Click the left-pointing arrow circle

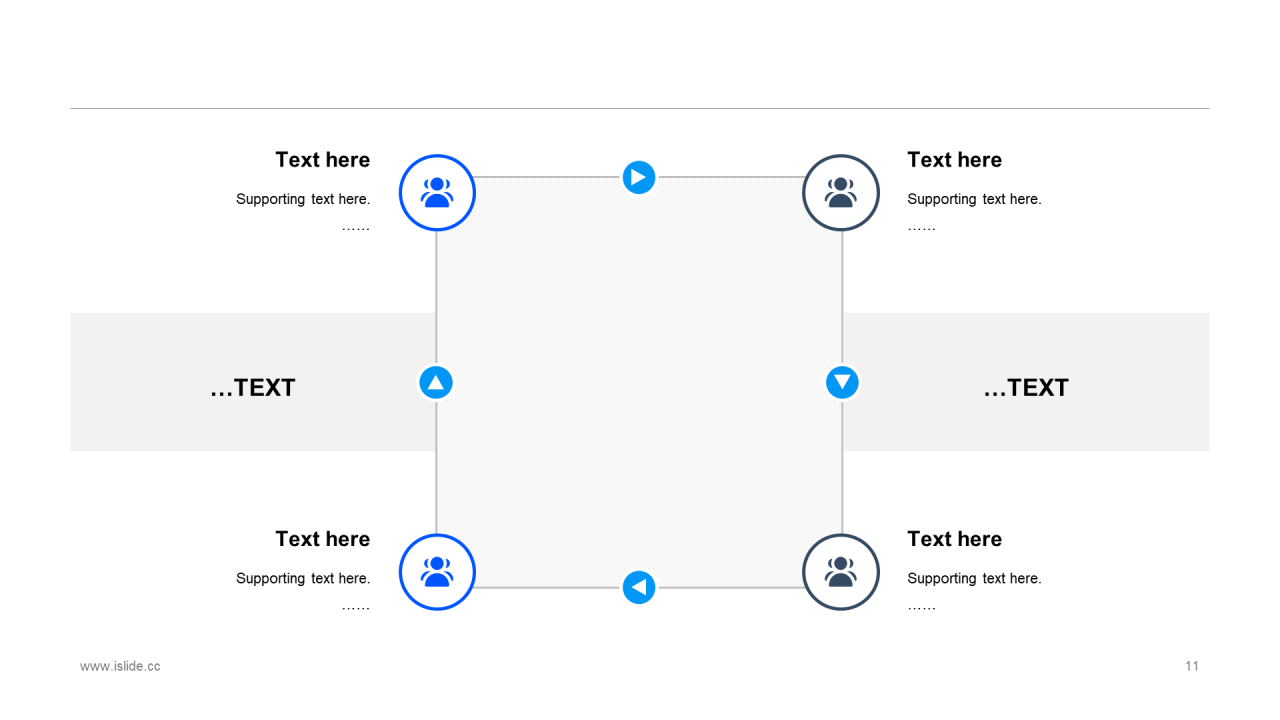tap(639, 587)
